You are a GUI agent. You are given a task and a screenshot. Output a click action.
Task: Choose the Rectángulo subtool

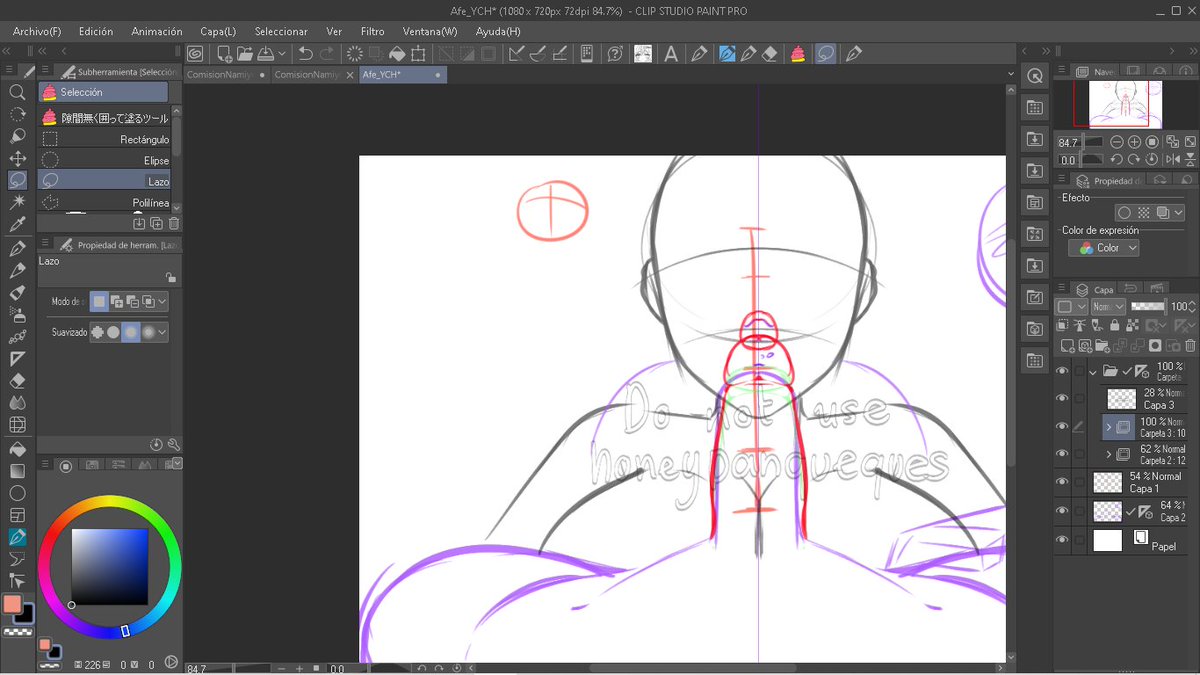pyautogui.click(x=104, y=139)
